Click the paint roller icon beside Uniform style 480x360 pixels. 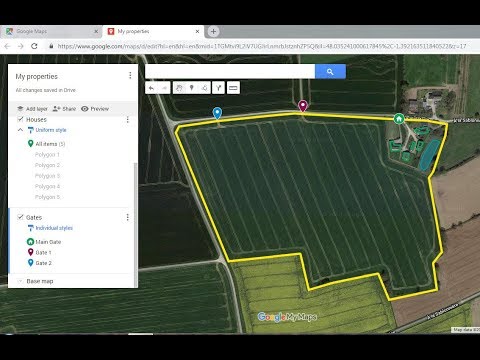click(x=31, y=130)
